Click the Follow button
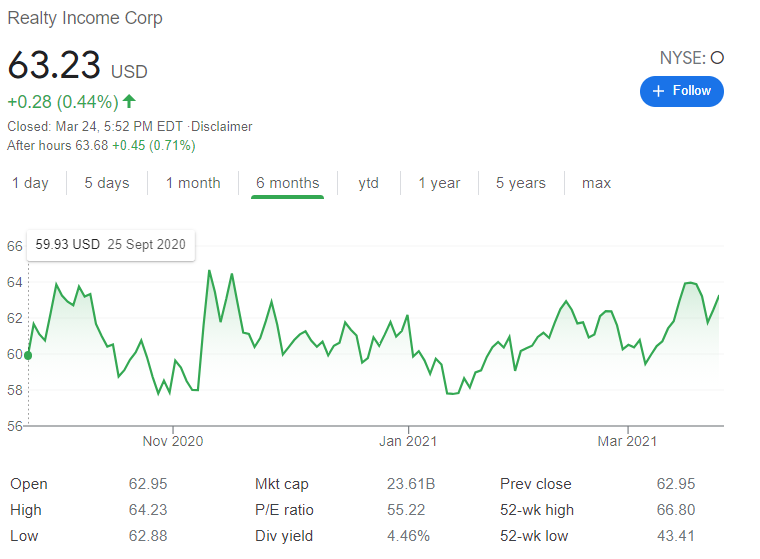The height and width of the screenshot is (559, 760). tap(681, 91)
